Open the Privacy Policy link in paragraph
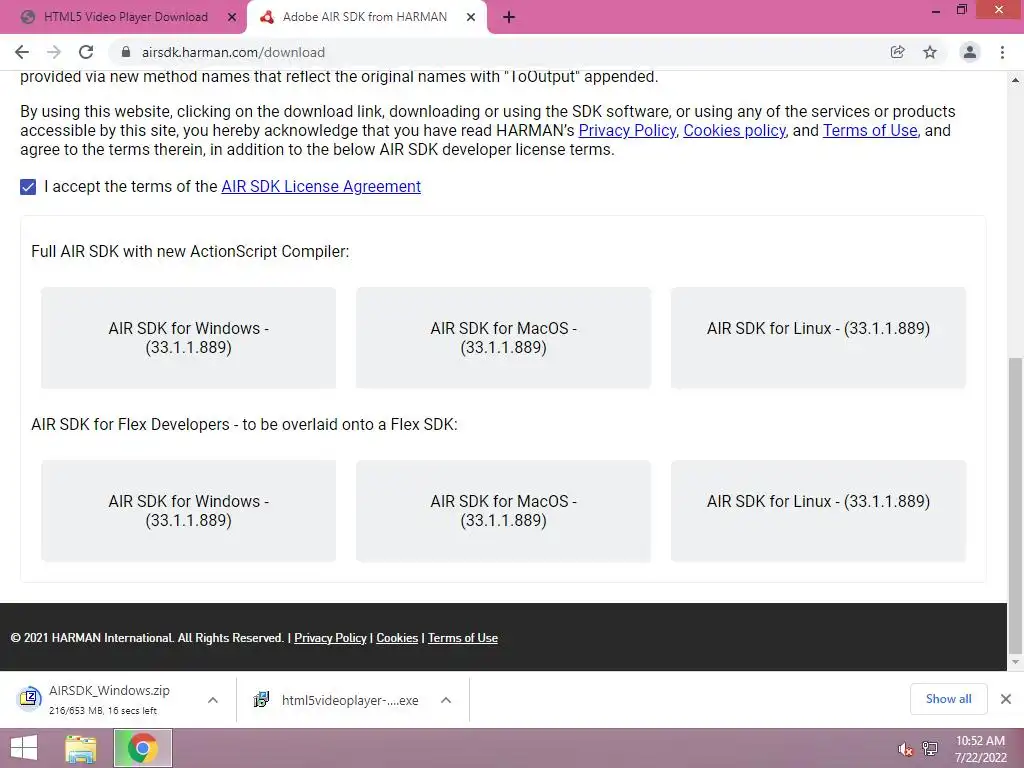This screenshot has width=1024, height=768. [627, 131]
